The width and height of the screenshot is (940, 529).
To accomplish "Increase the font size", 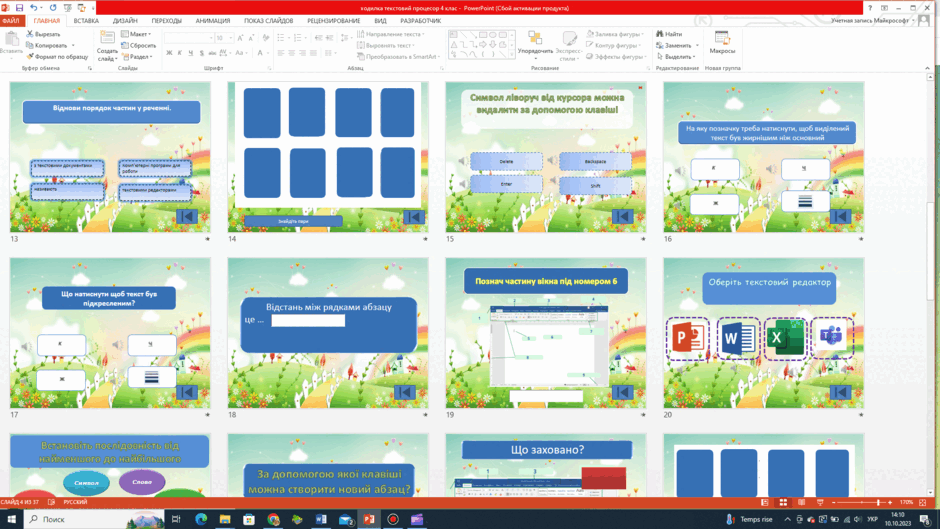I will pos(240,38).
